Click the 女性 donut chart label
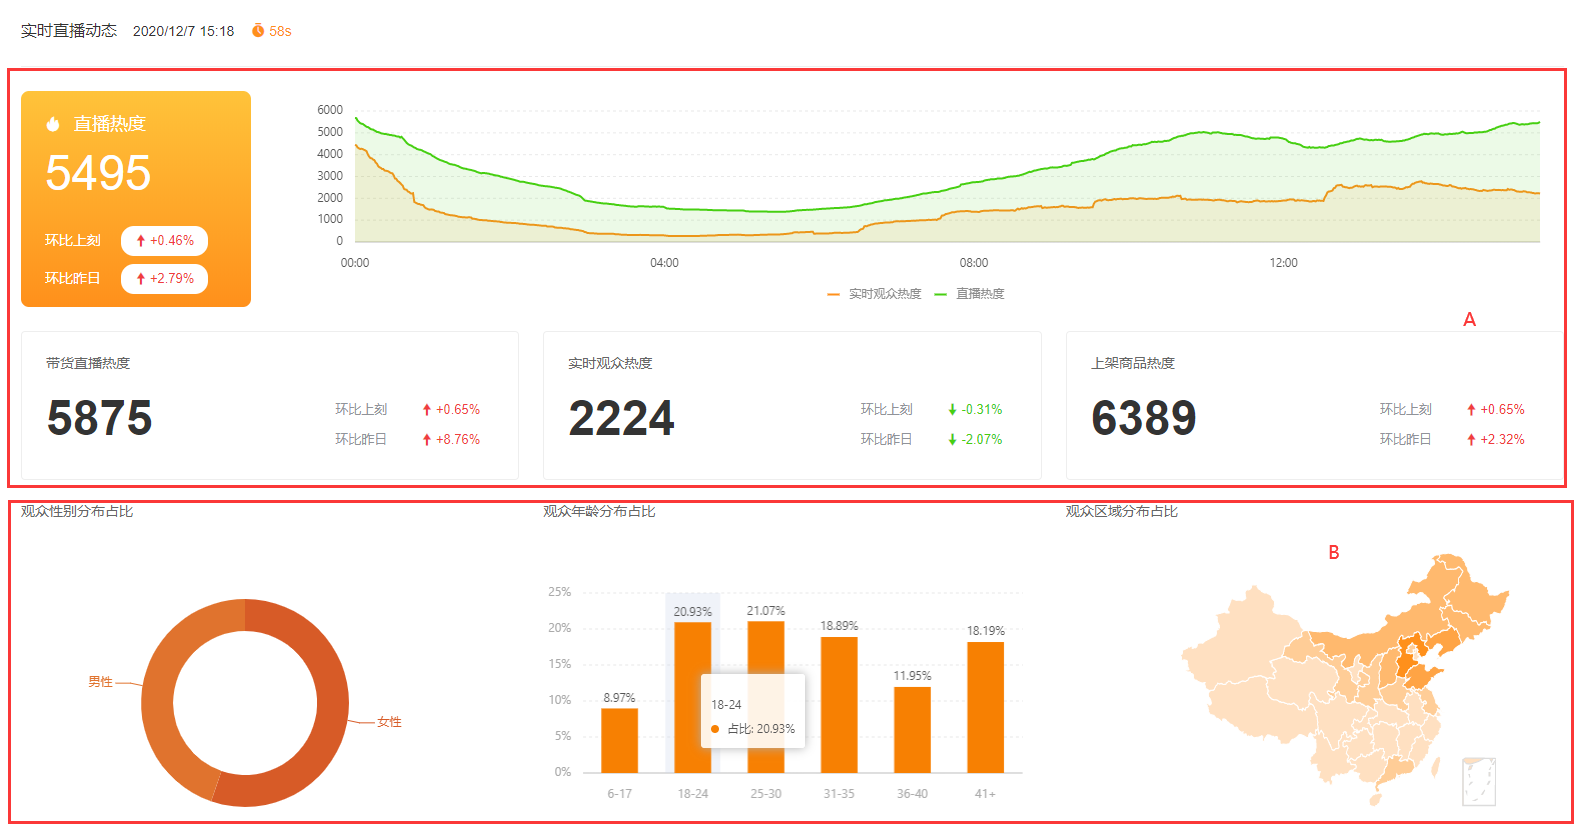This screenshot has width=1585, height=833. pyautogui.click(x=389, y=722)
